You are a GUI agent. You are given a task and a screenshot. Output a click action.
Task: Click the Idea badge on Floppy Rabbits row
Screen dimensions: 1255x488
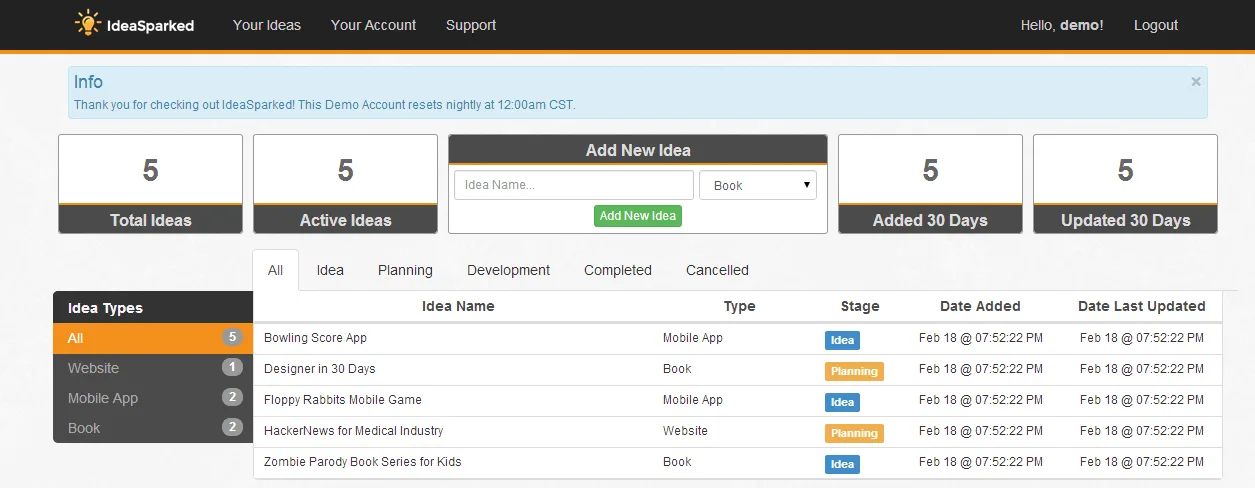[842, 402]
